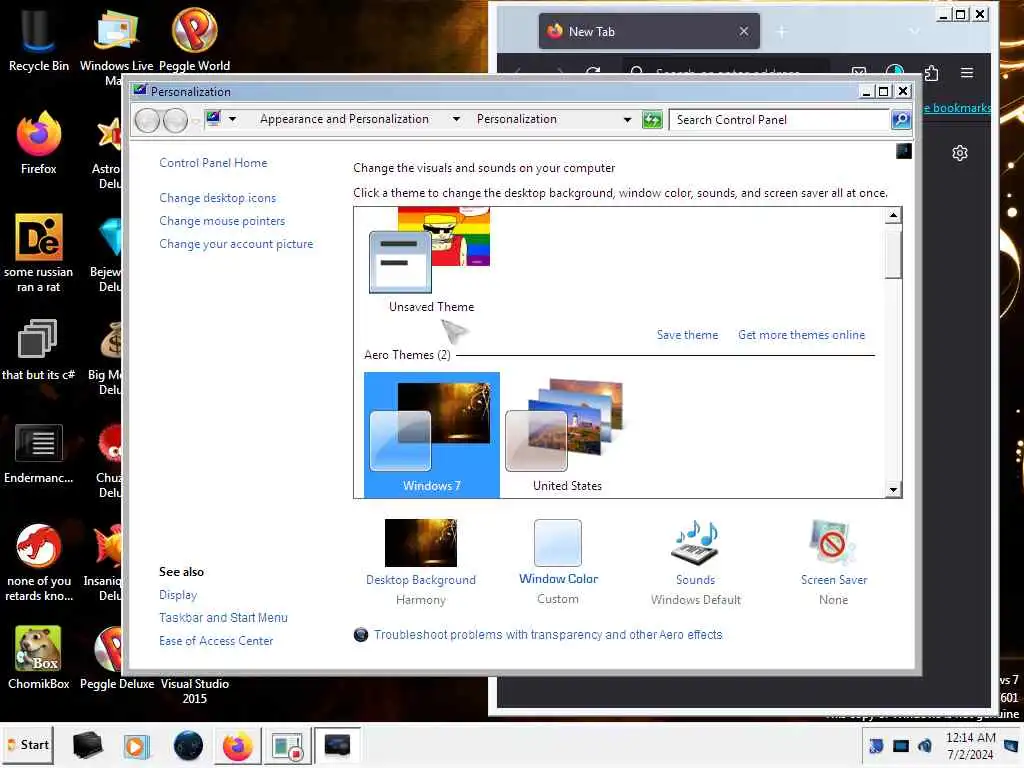Expand dropdown after Appearance and Personalization
The width and height of the screenshot is (1024, 768).
(456, 120)
